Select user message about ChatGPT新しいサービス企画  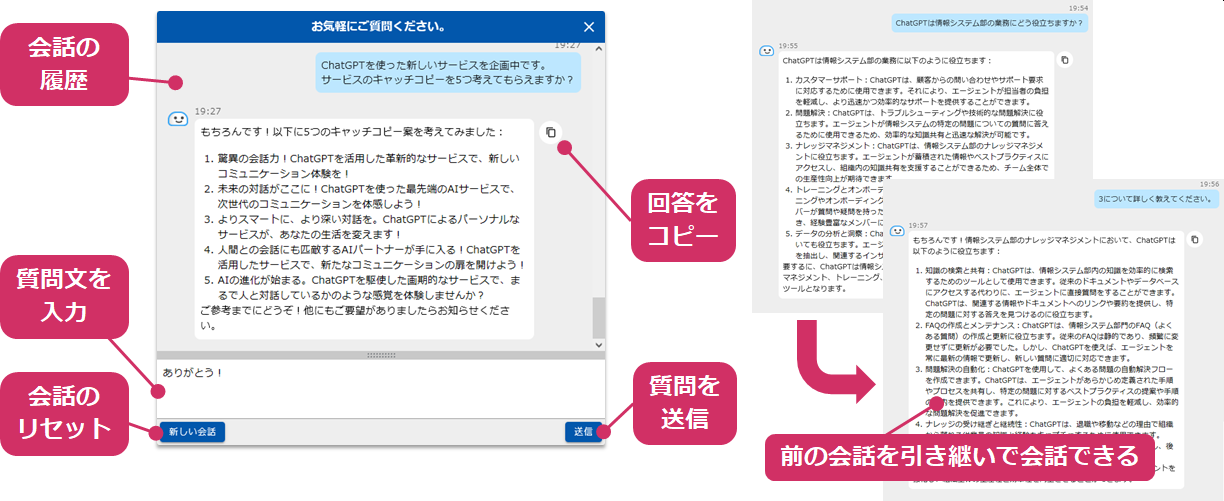[447, 72]
